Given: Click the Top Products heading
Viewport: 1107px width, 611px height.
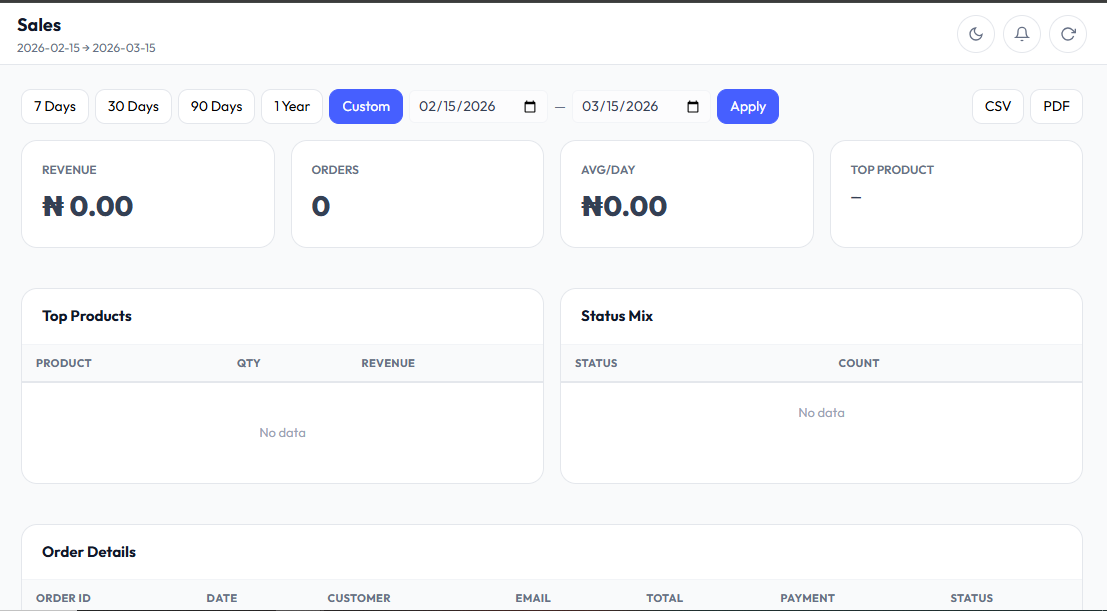Looking at the screenshot, I should click(x=87, y=316).
